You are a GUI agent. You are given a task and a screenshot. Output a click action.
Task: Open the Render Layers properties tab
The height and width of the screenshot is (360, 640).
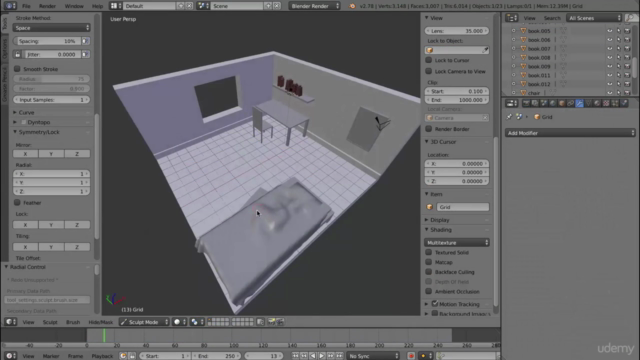pyautogui.click(x=535, y=103)
